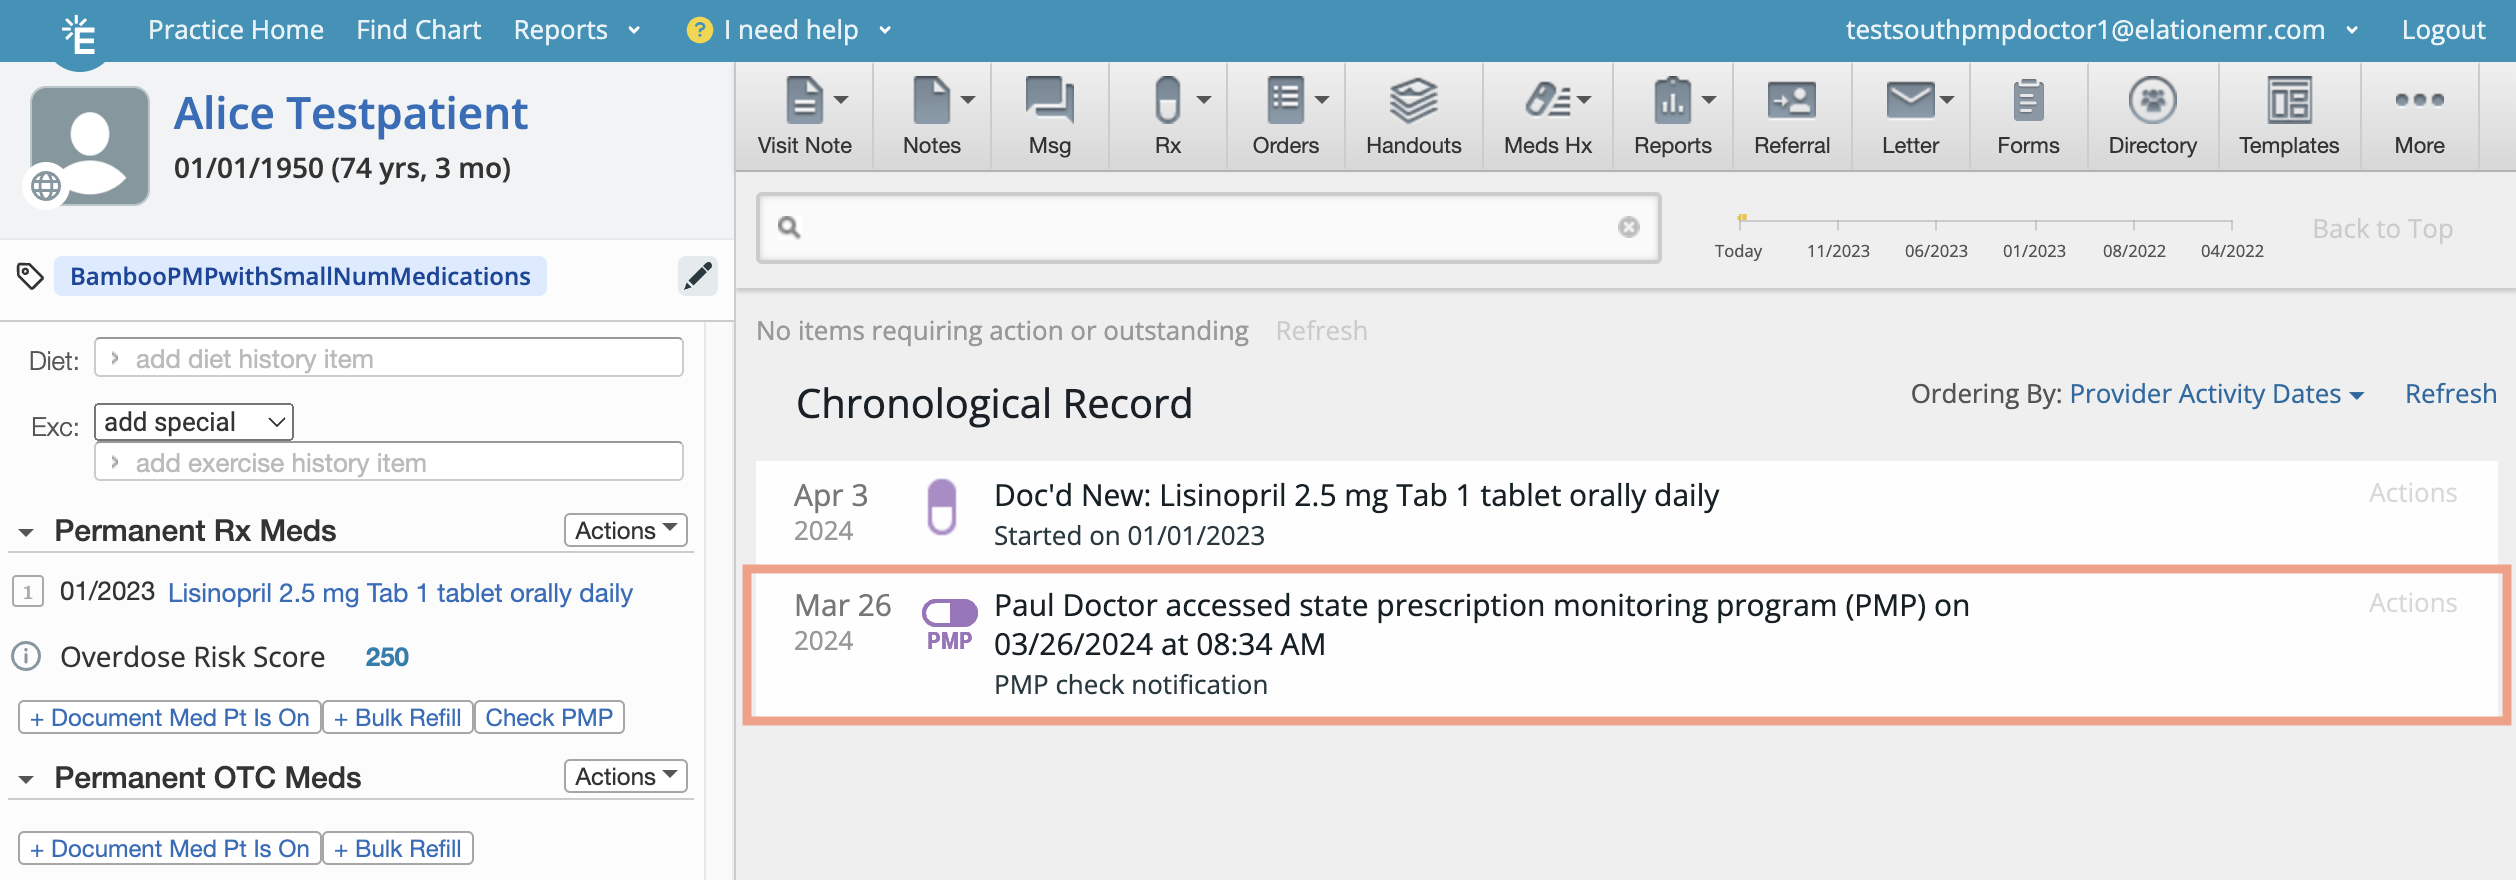Open Handouts in toolbar
This screenshot has width=2516, height=880.
pyautogui.click(x=1413, y=117)
